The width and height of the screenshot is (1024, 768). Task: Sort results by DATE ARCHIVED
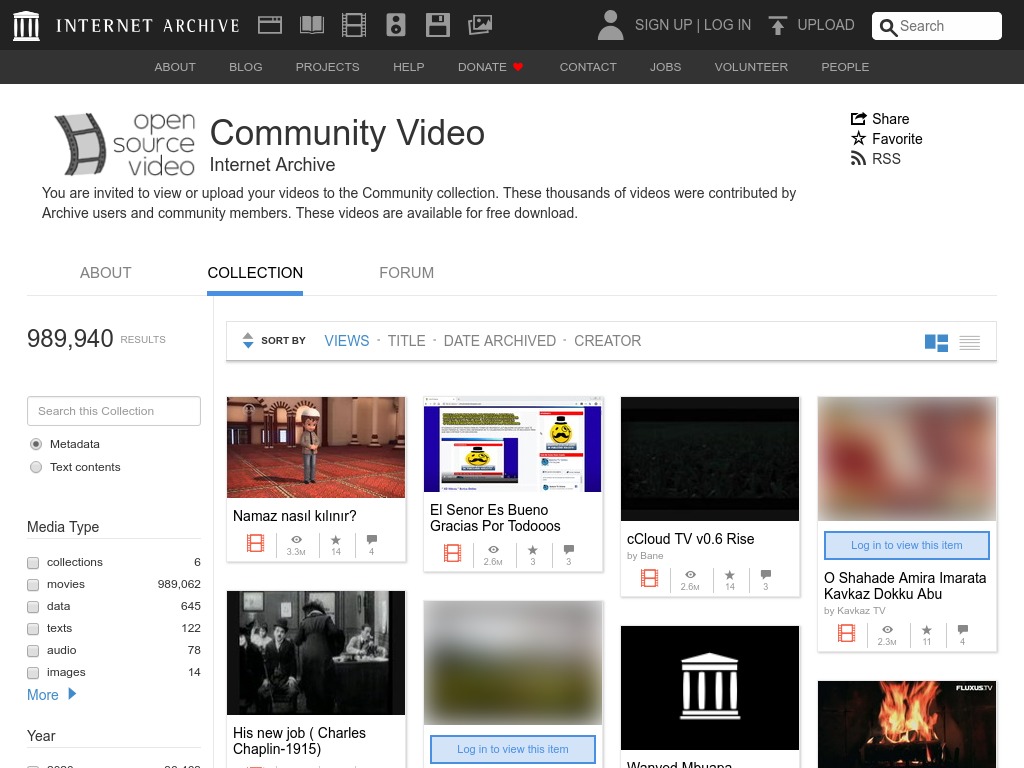[500, 341]
